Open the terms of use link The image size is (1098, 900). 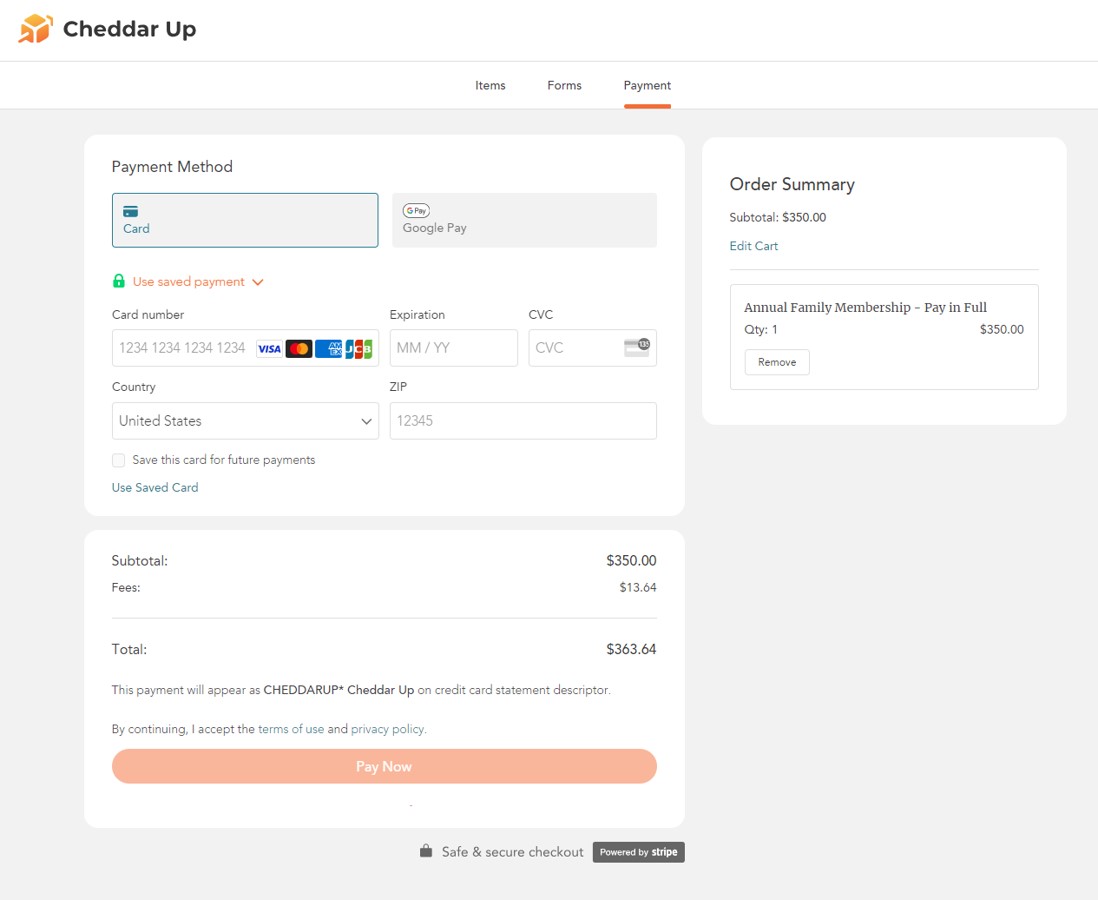pyautogui.click(x=291, y=730)
